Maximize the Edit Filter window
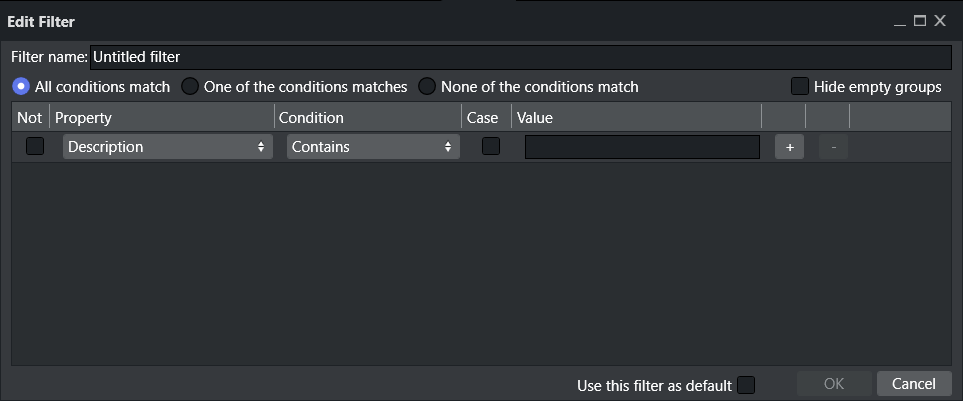Viewport: 963px width, 401px height. 920,21
